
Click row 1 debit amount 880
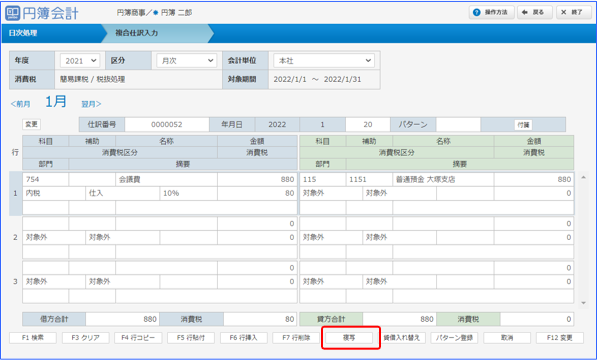[257, 179]
